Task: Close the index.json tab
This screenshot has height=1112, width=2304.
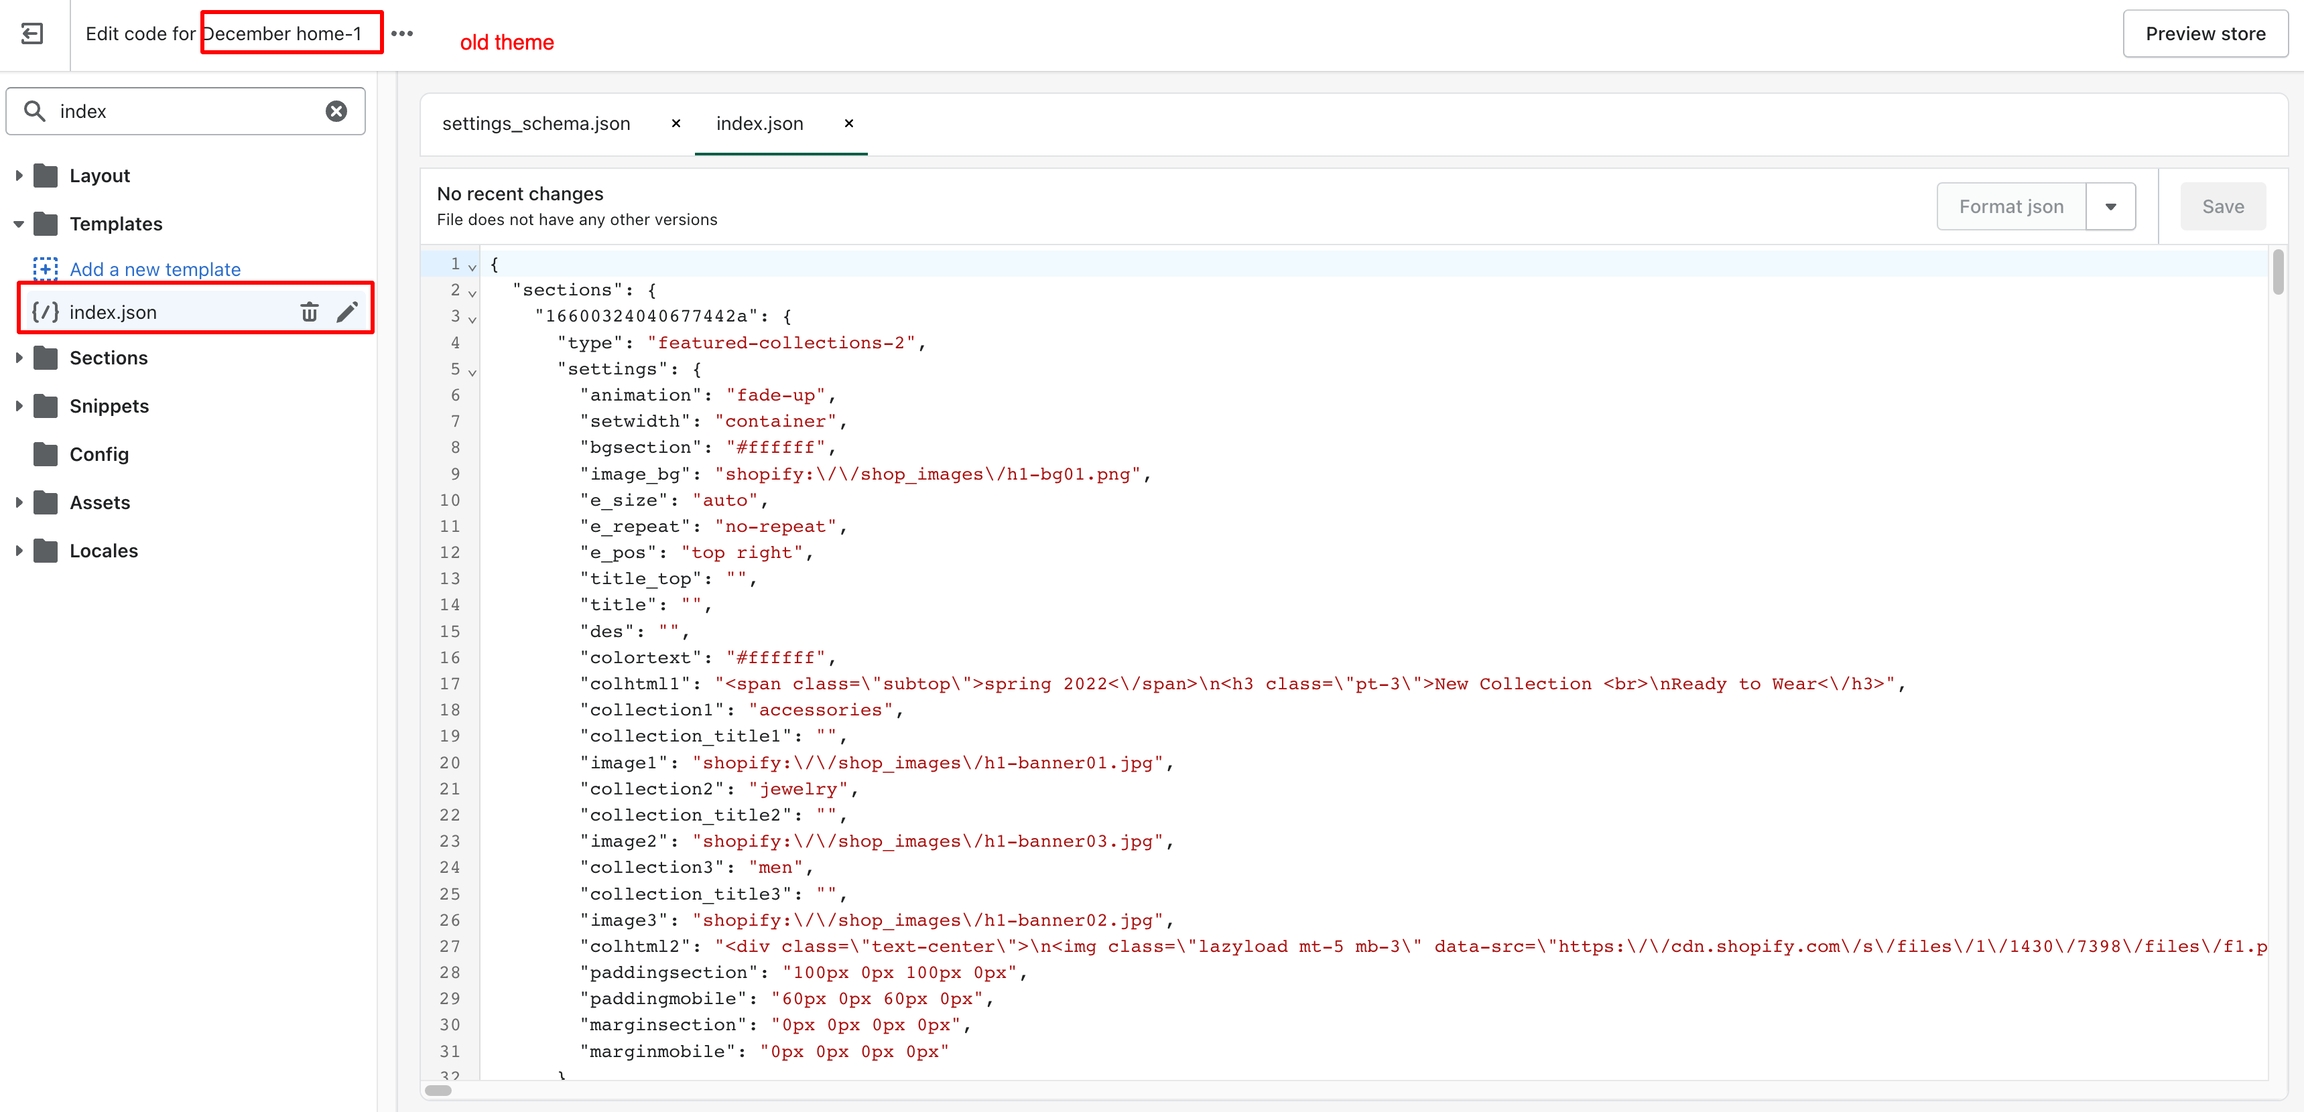Action: (x=849, y=123)
